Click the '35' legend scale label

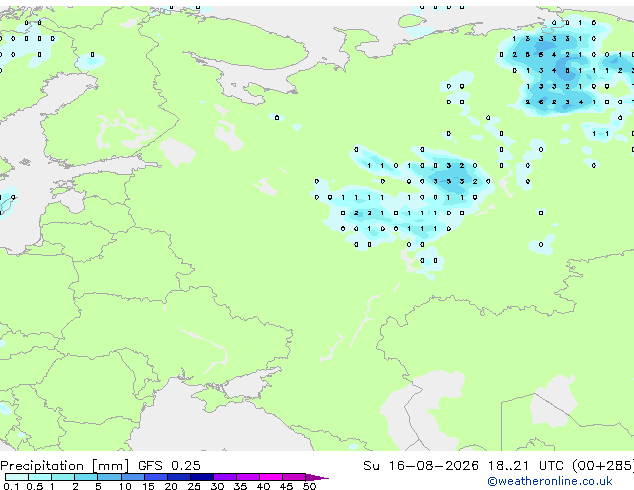240,486
